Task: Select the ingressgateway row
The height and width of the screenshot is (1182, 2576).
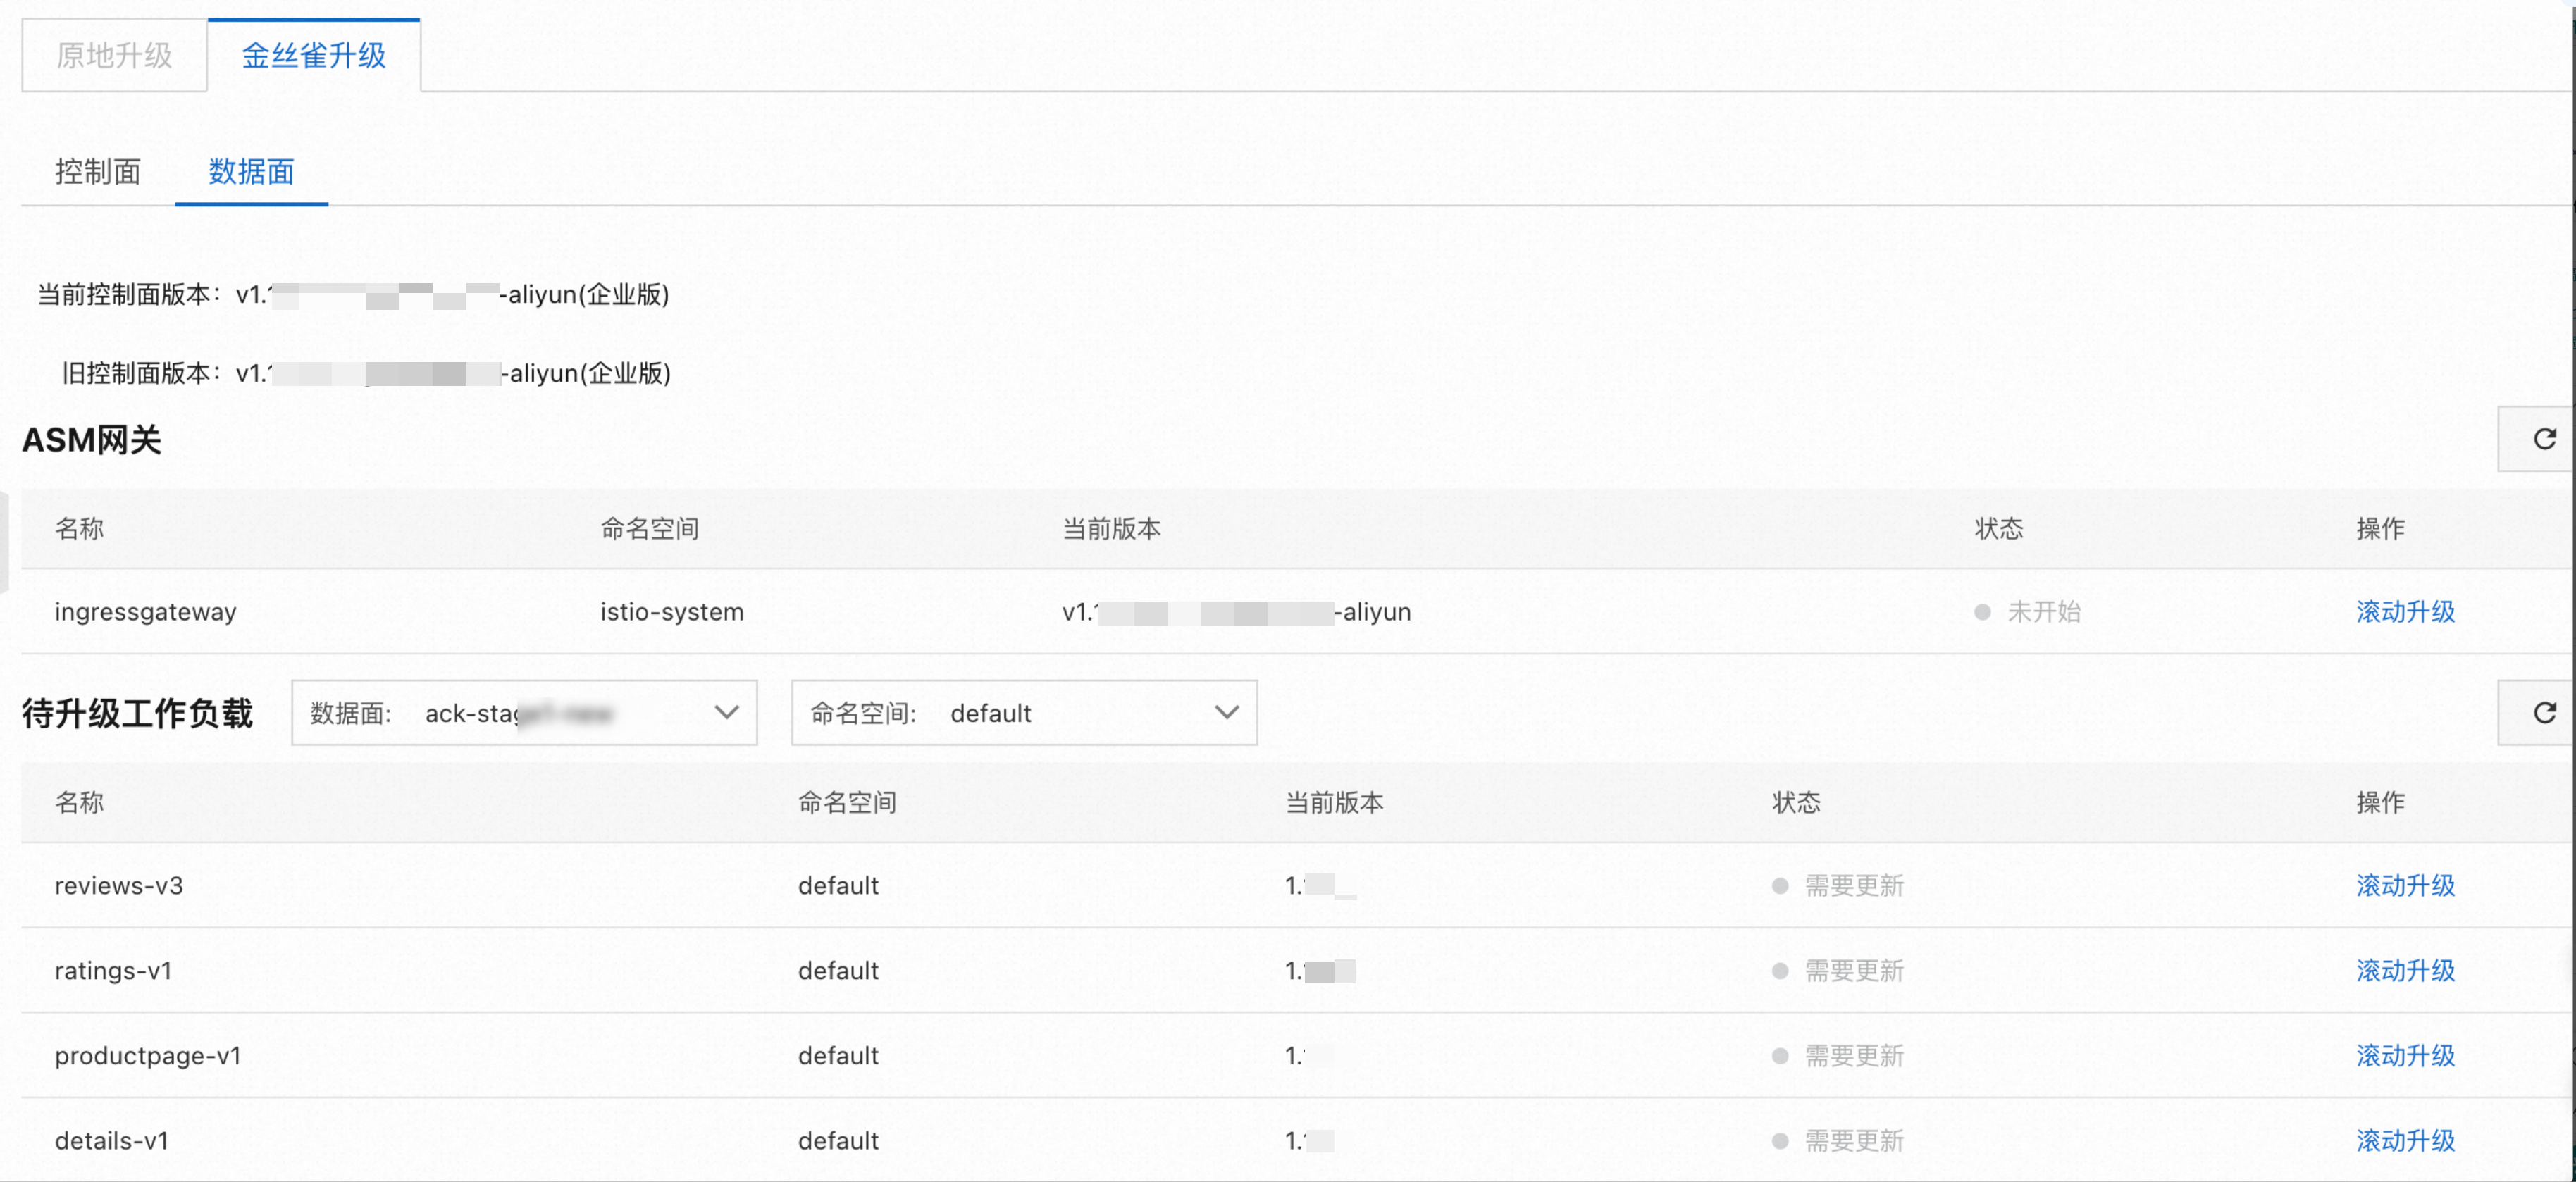Action: coord(146,612)
